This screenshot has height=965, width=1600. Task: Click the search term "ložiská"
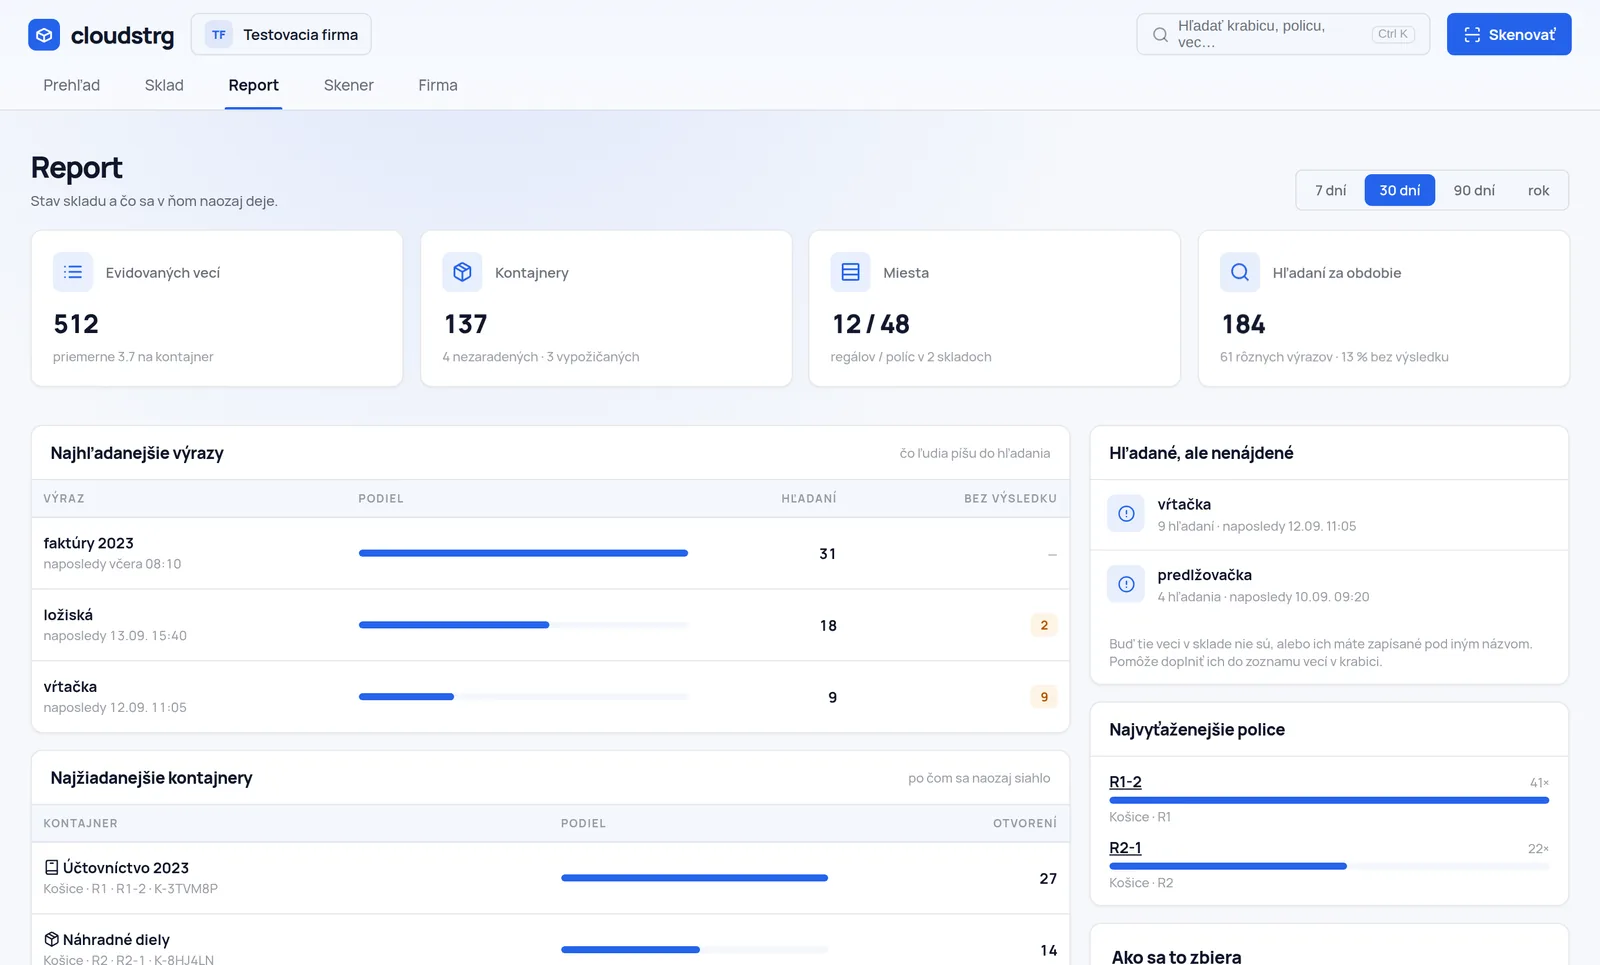[x=68, y=615]
